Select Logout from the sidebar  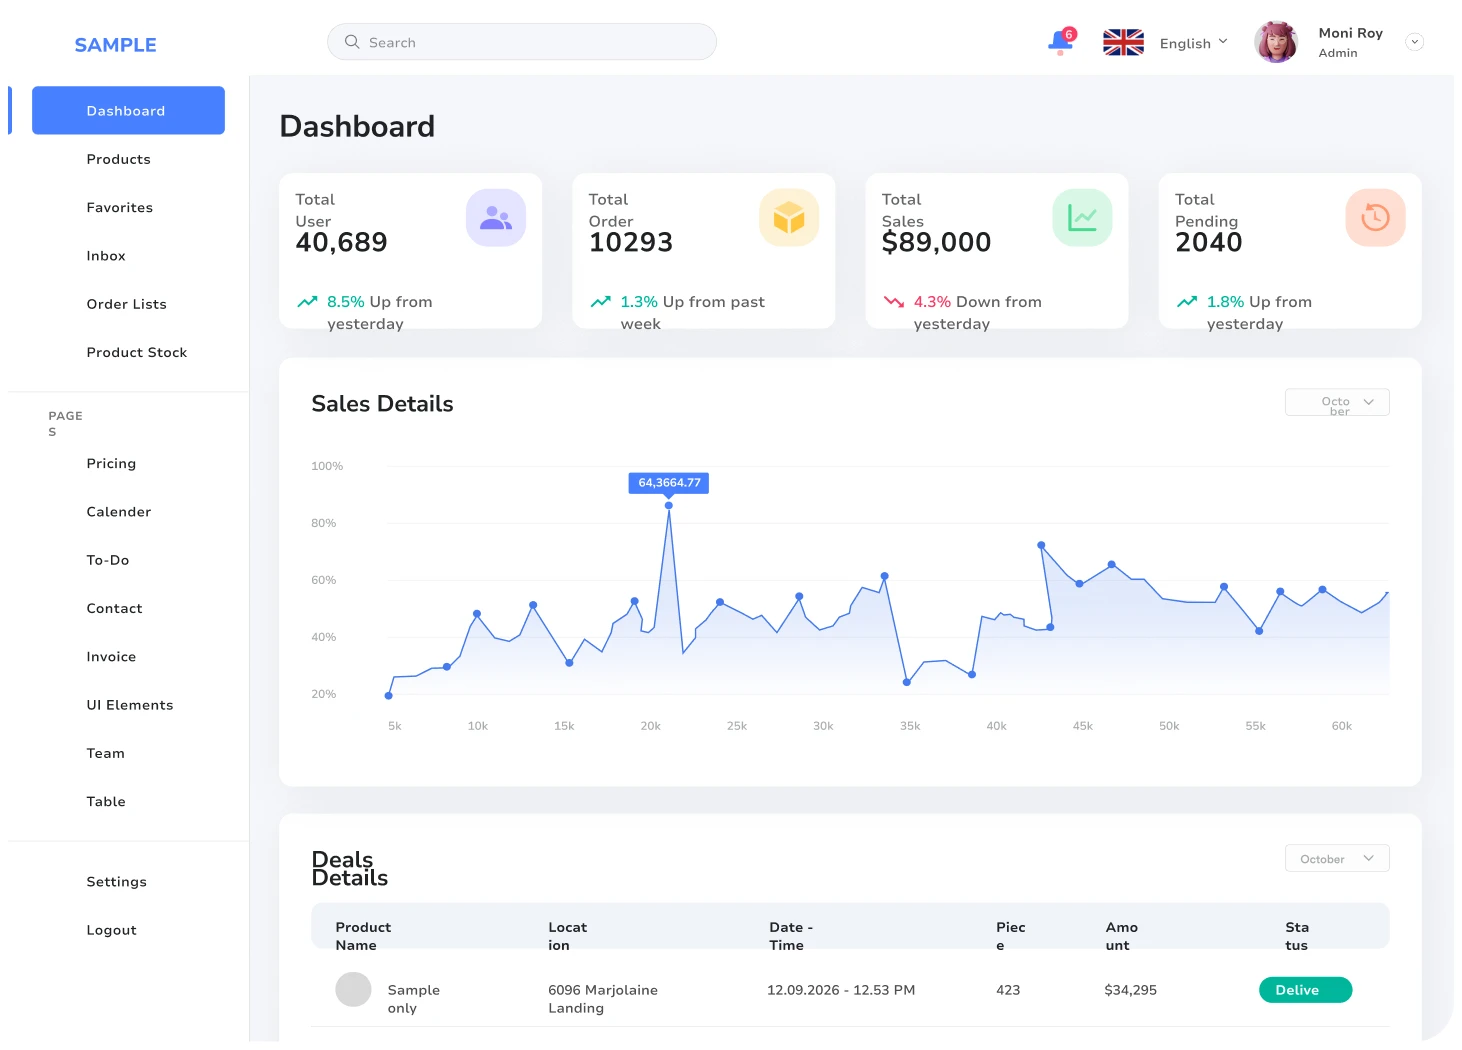(111, 930)
